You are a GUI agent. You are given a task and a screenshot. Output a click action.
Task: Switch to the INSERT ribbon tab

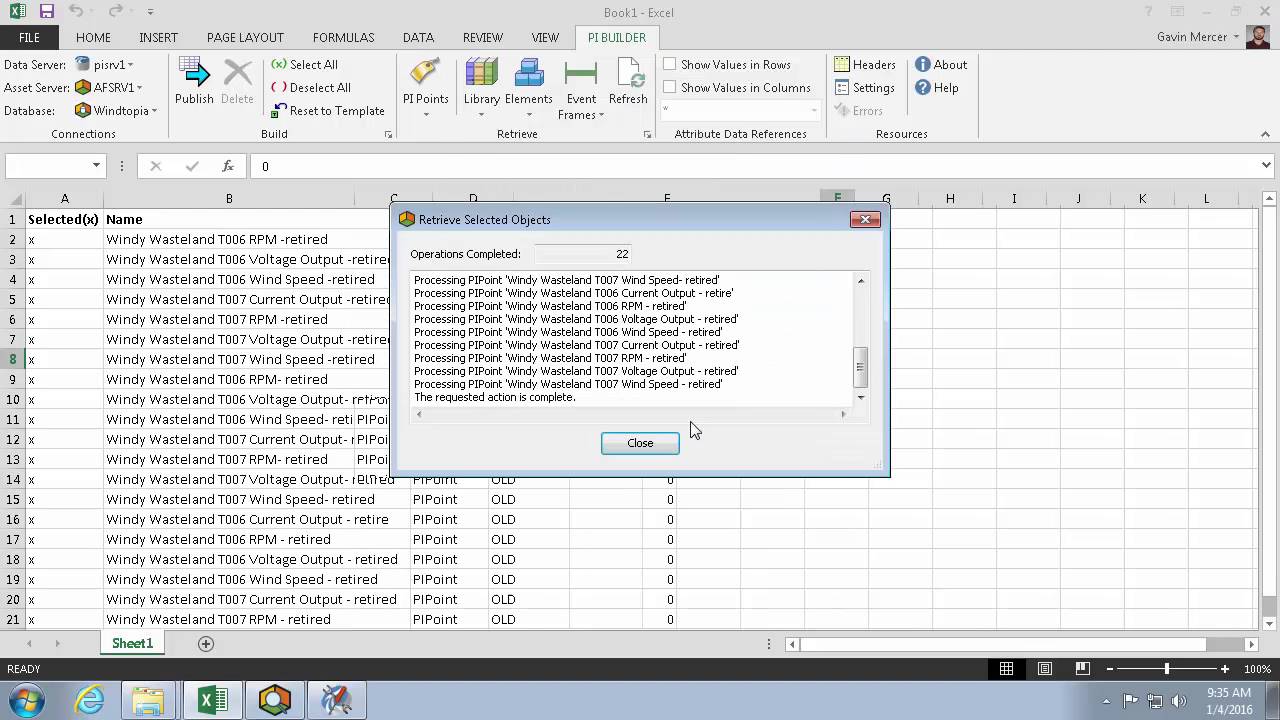click(158, 37)
